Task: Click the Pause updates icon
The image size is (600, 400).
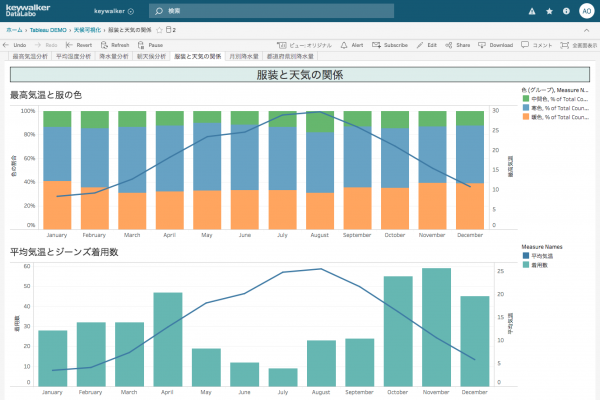Action: click(141, 45)
